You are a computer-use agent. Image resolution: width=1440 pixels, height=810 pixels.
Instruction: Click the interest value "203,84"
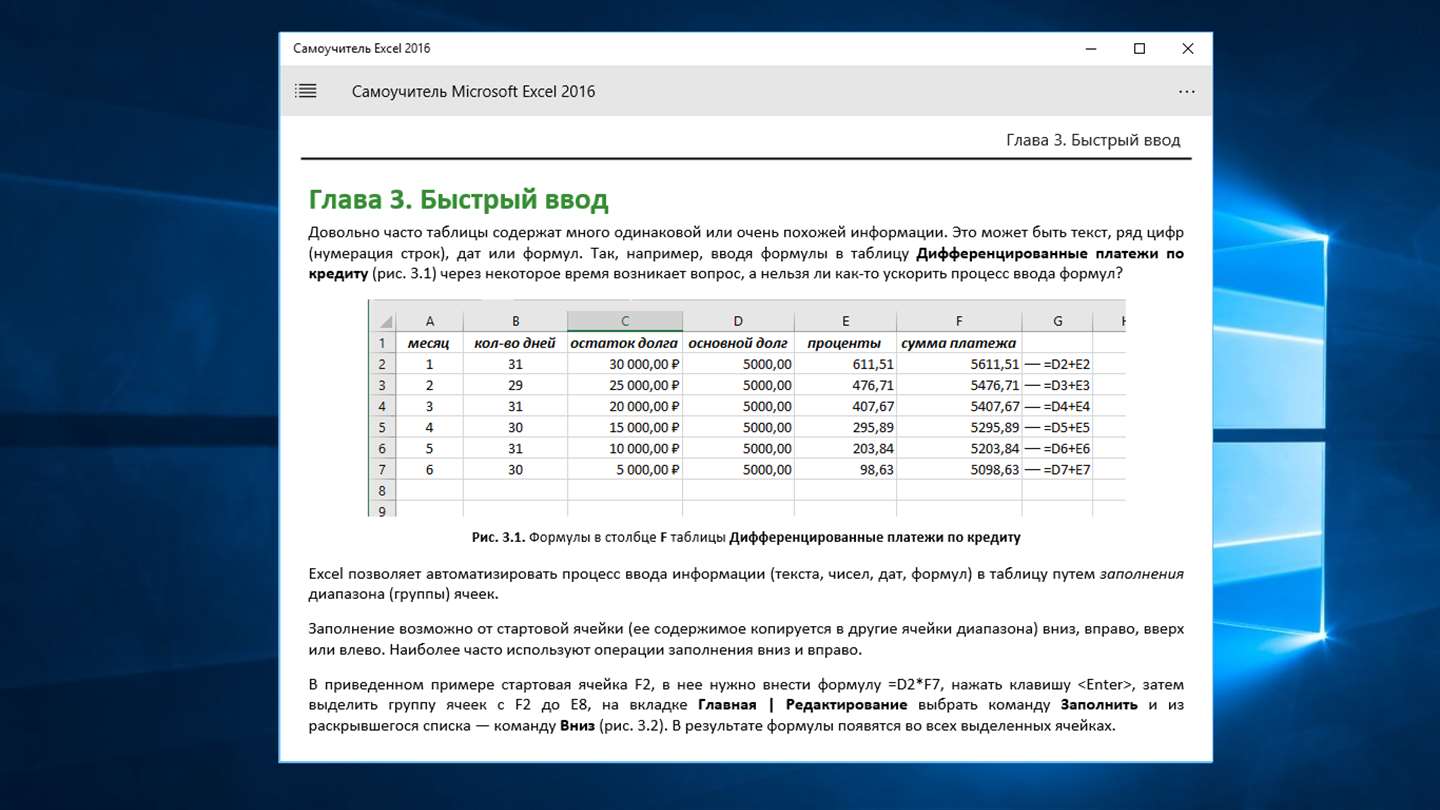873,448
